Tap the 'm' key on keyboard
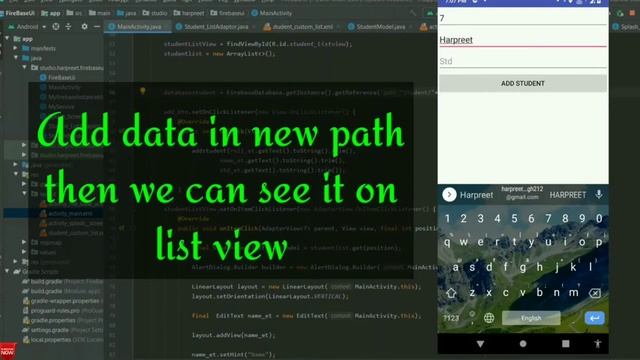The height and width of the screenshot is (360, 640). (573, 292)
